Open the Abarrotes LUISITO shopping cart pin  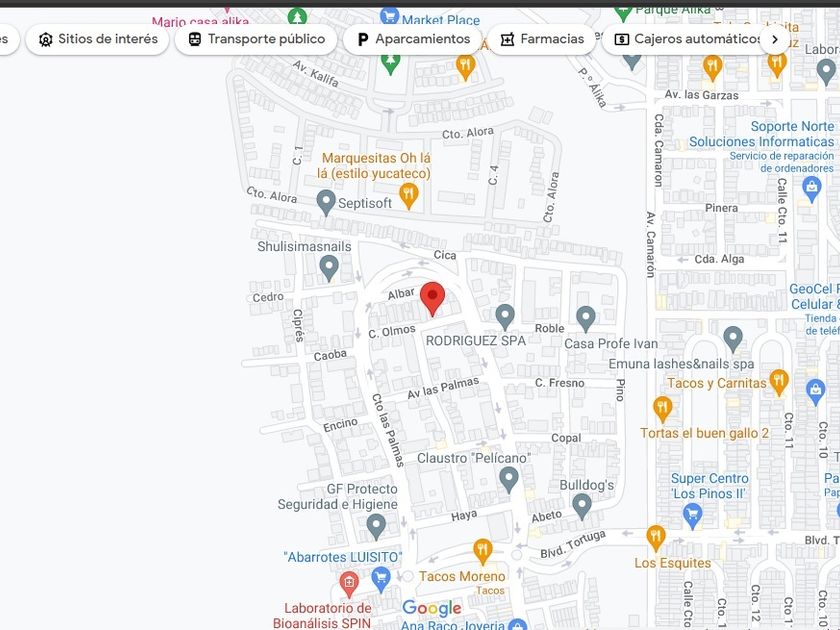coord(381,580)
